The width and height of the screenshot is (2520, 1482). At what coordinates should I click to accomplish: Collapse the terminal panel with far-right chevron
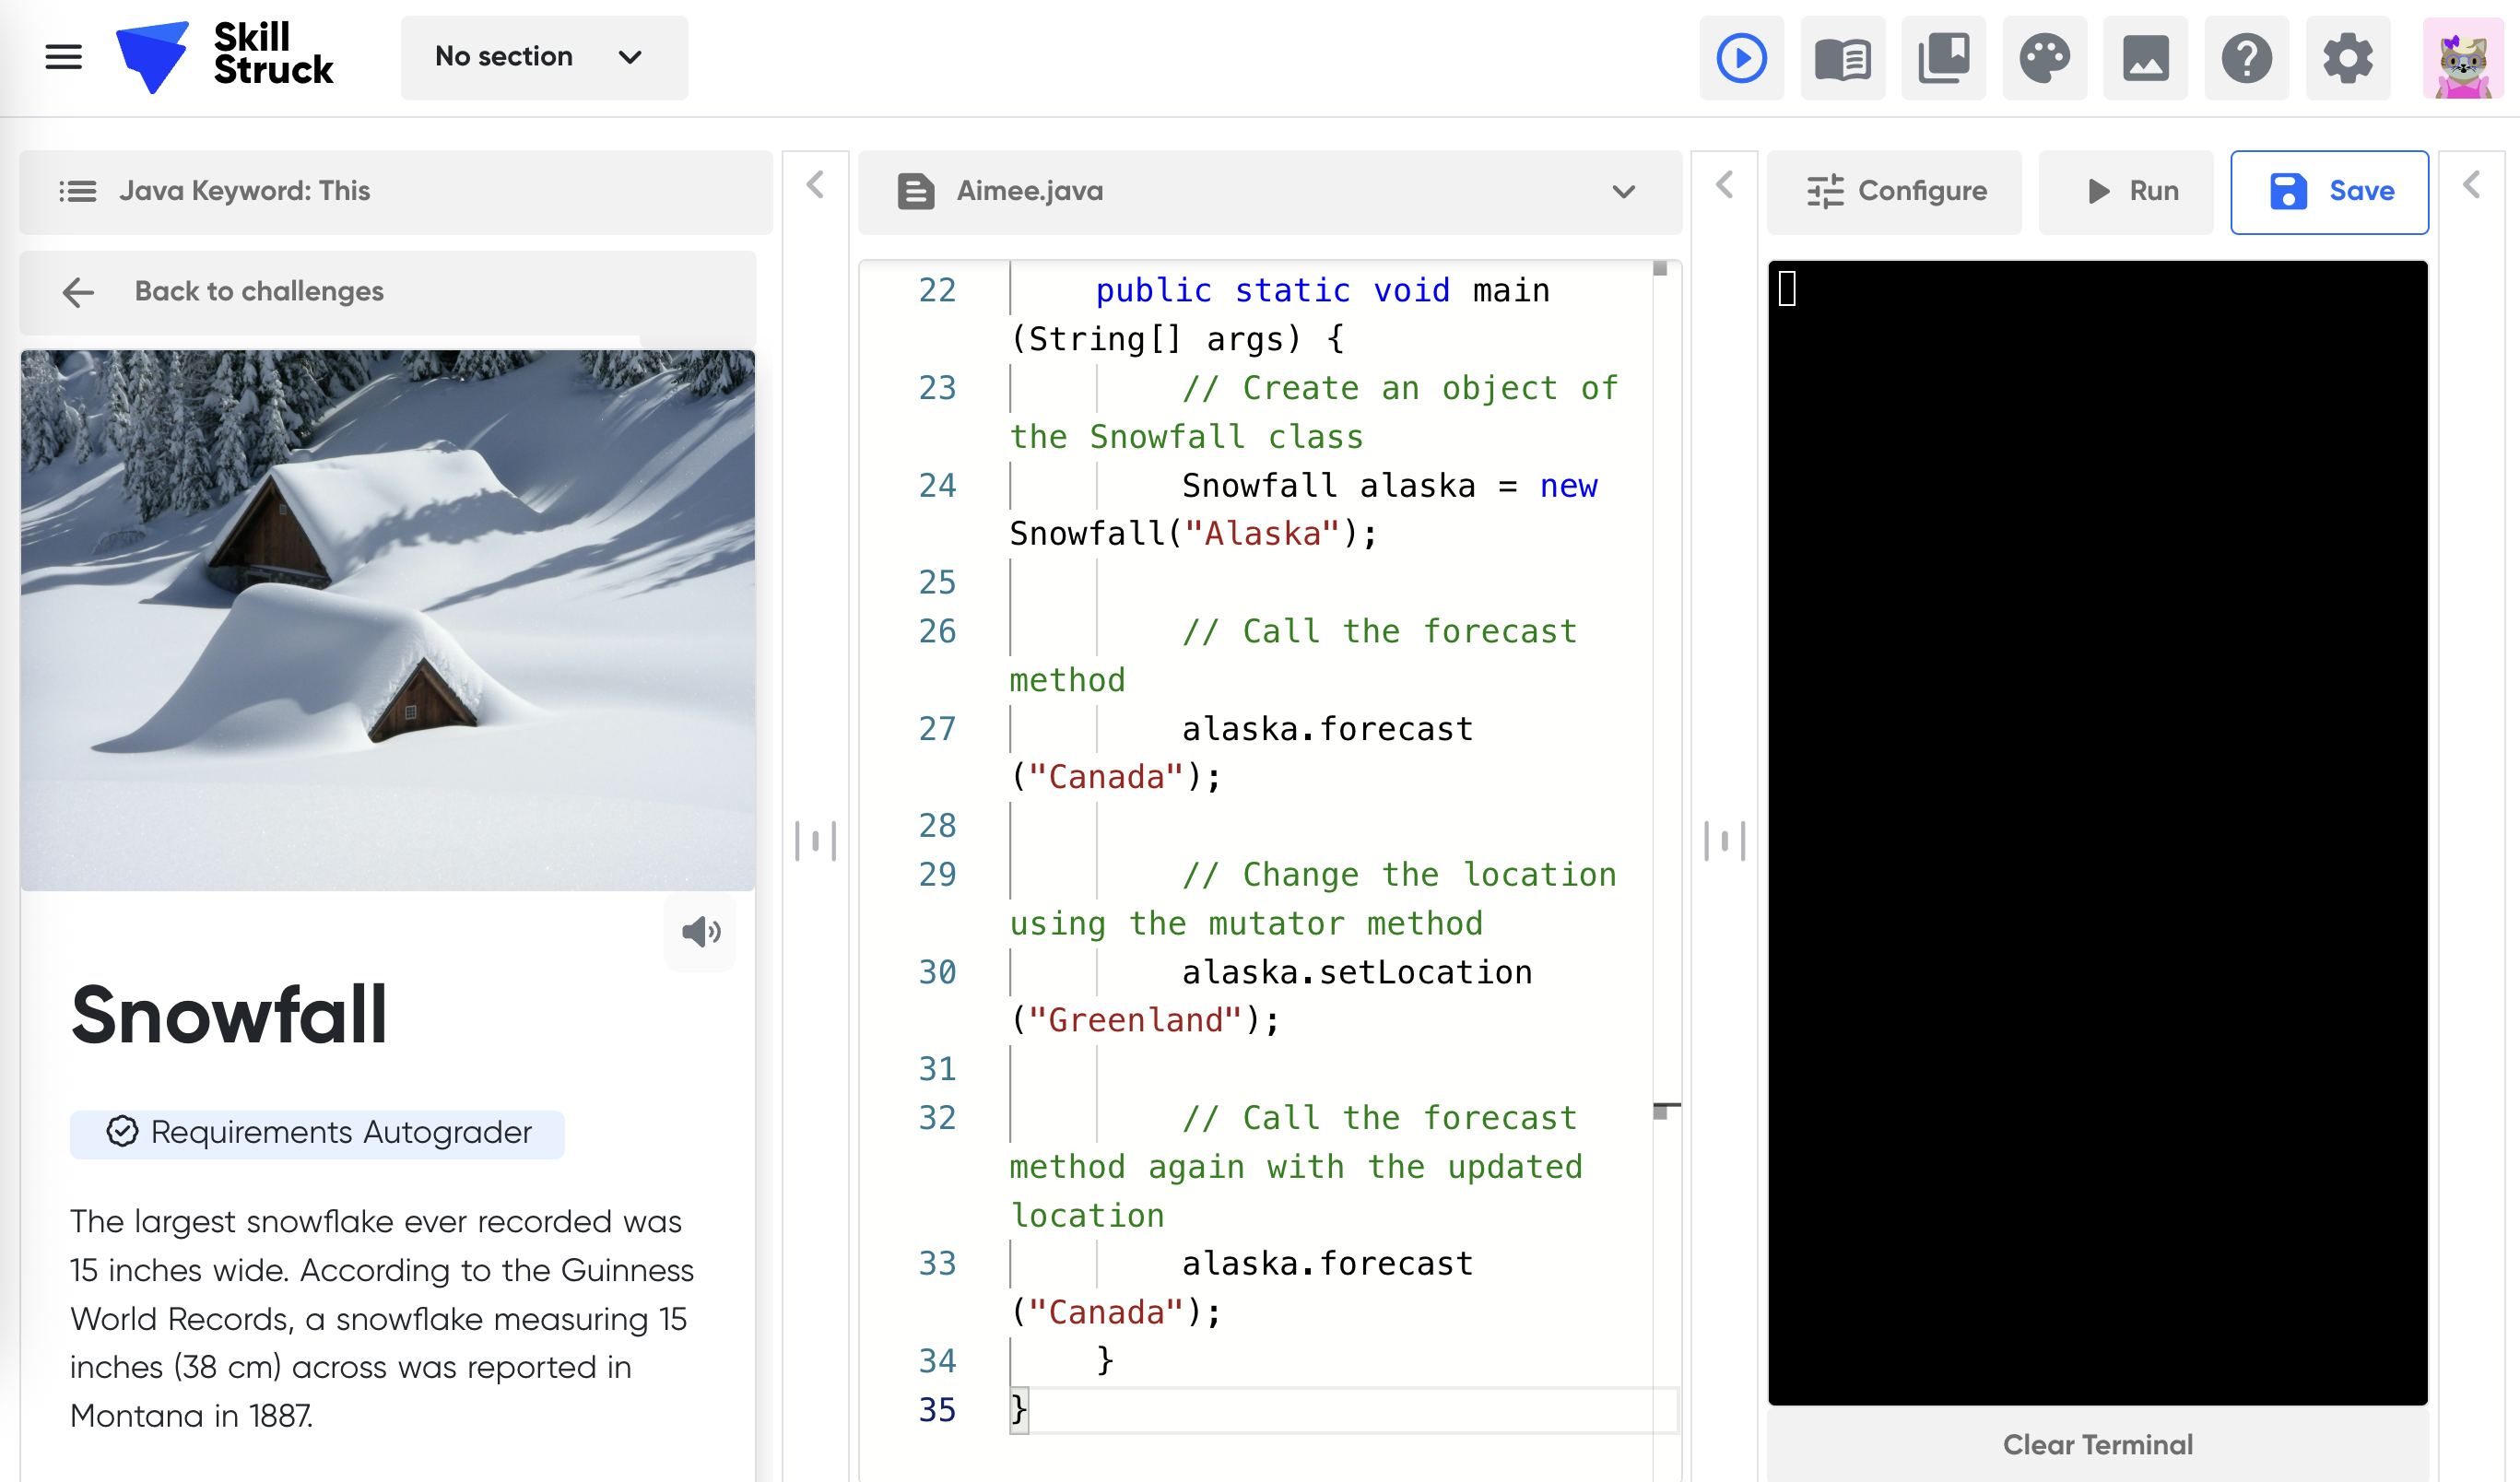pyautogui.click(x=2471, y=185)
